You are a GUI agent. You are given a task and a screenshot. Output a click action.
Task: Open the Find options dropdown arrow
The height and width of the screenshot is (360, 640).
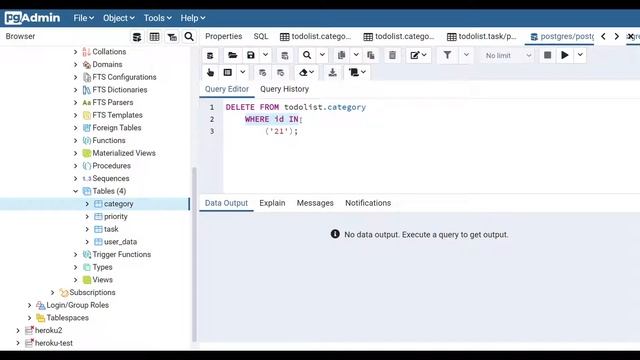pyautogui.click(x=322, y=55)
